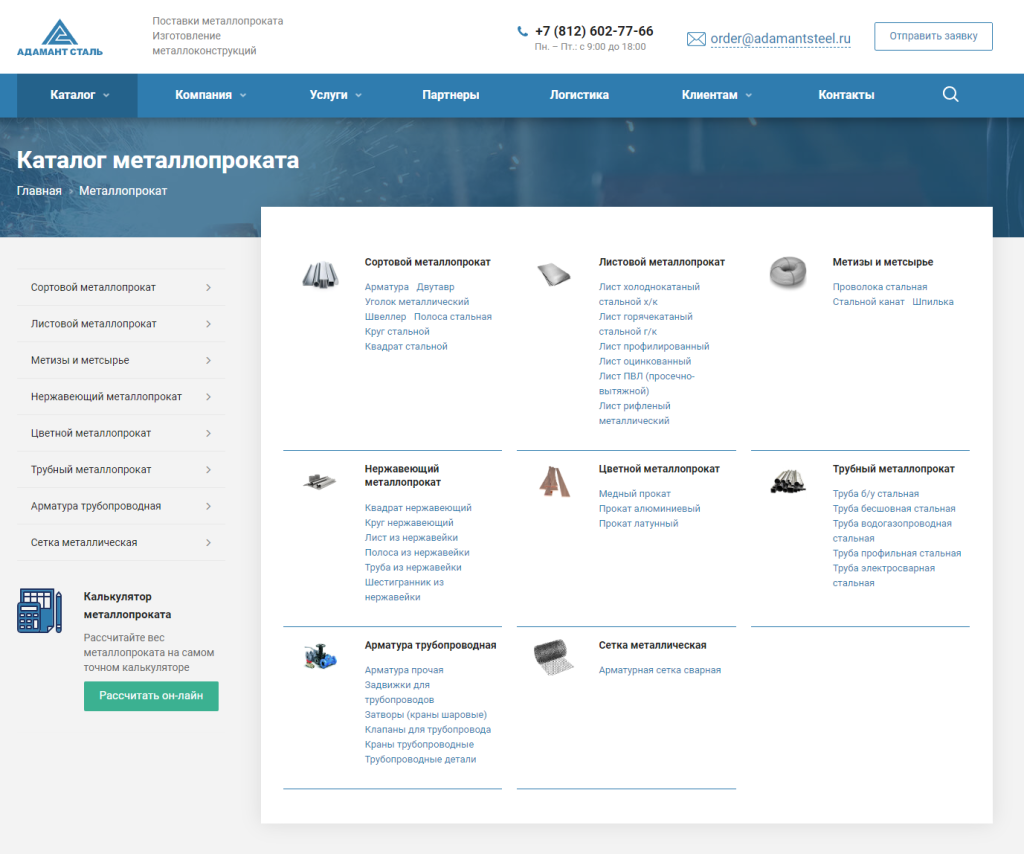Screen dimensions: 1024x854
Task: Expand Трубный металлопрокат sidebar chevron
Action: 208,470
